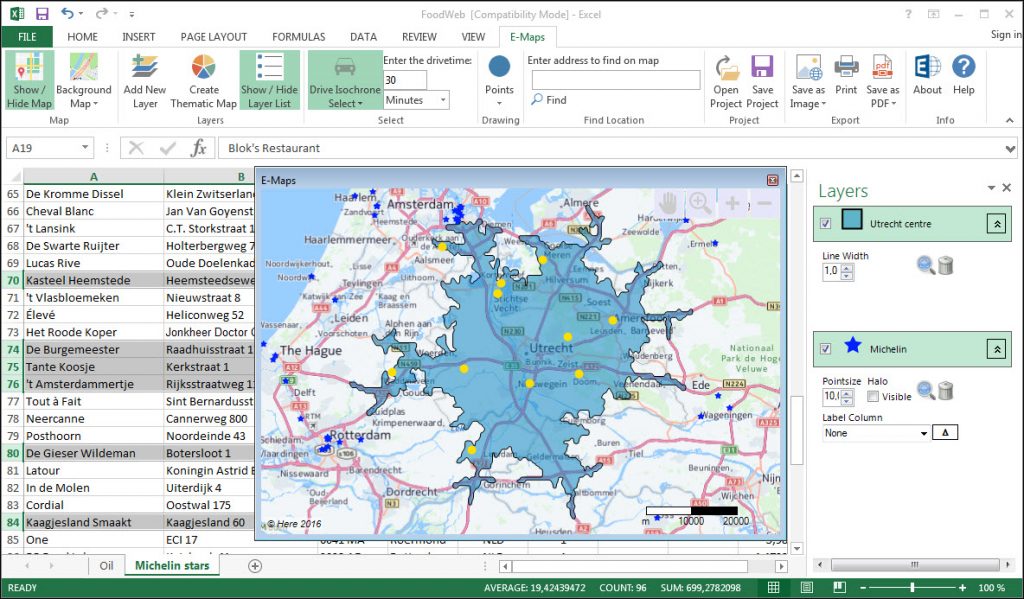The width and height of the screenshot is (1024, 599).
Task: Collapse the ribbon with the arrow
Action: [1010, 120]
